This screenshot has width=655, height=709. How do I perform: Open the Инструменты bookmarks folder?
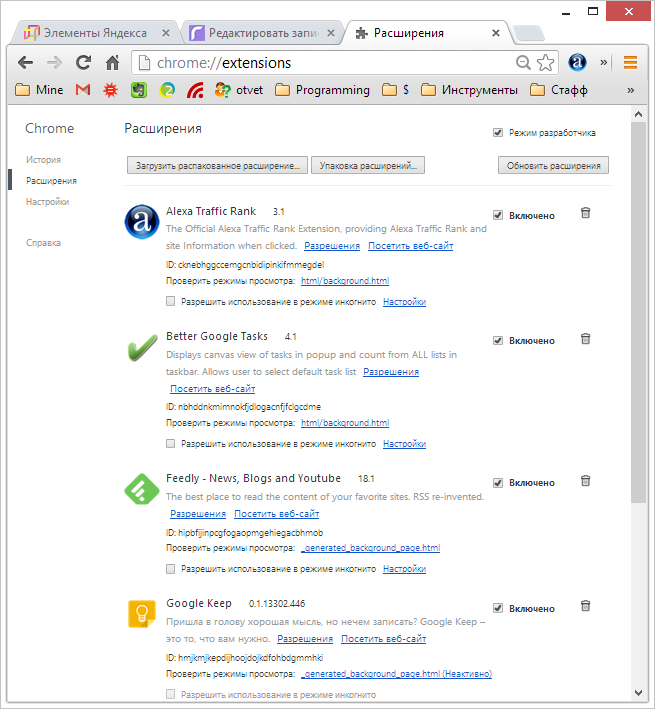pos(469,90)
